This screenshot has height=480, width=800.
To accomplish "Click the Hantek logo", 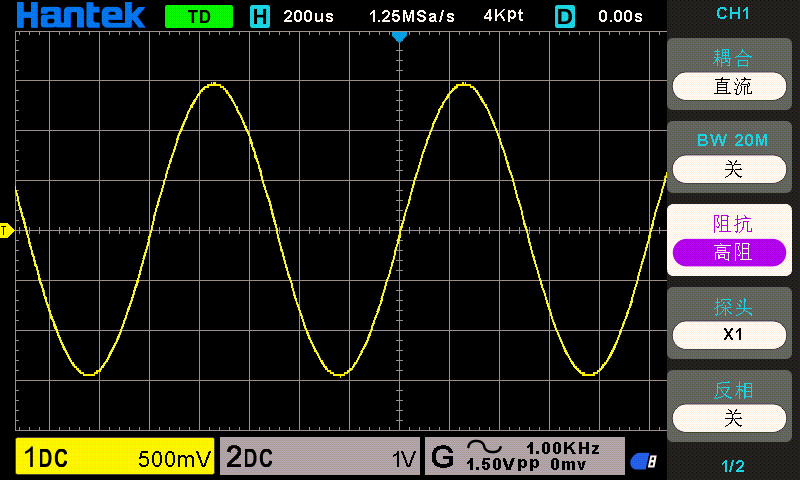I will [x=81, y=15].
